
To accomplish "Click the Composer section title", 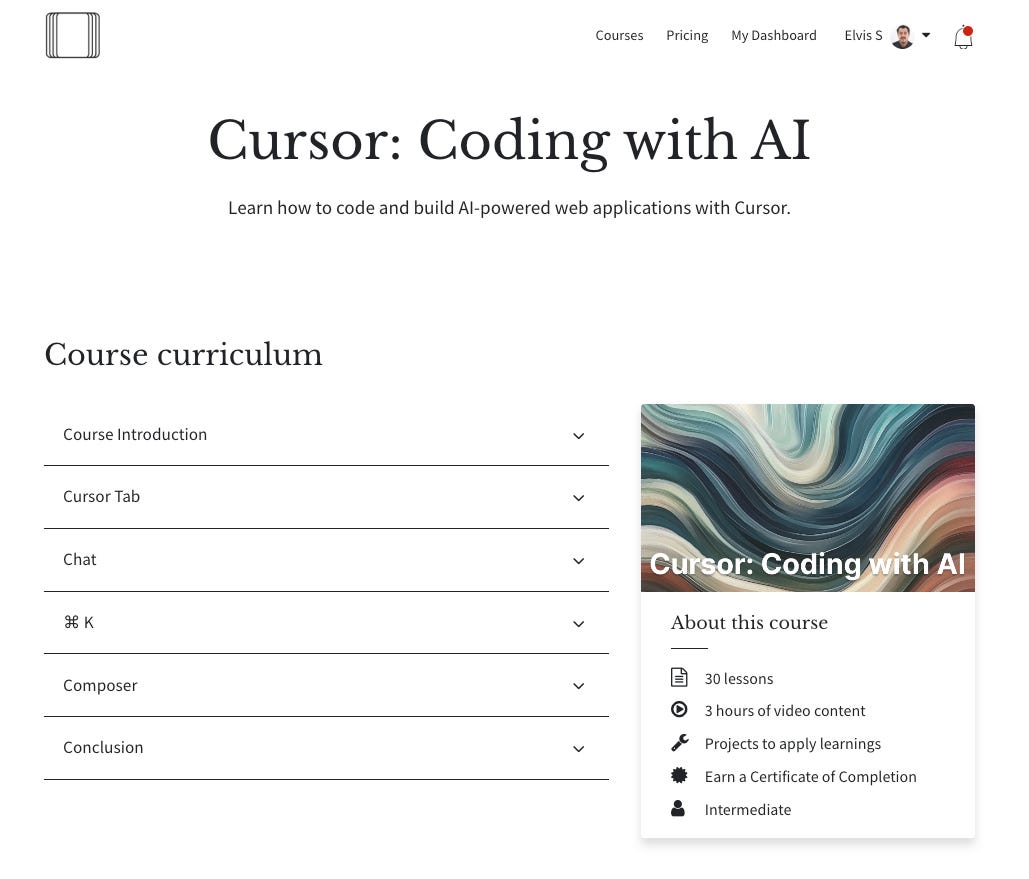I will (x=100, y=686).
